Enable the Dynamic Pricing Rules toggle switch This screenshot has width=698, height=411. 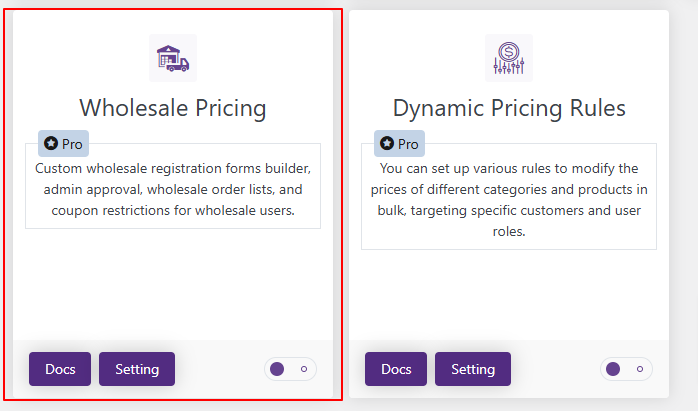tap(626, 369)
